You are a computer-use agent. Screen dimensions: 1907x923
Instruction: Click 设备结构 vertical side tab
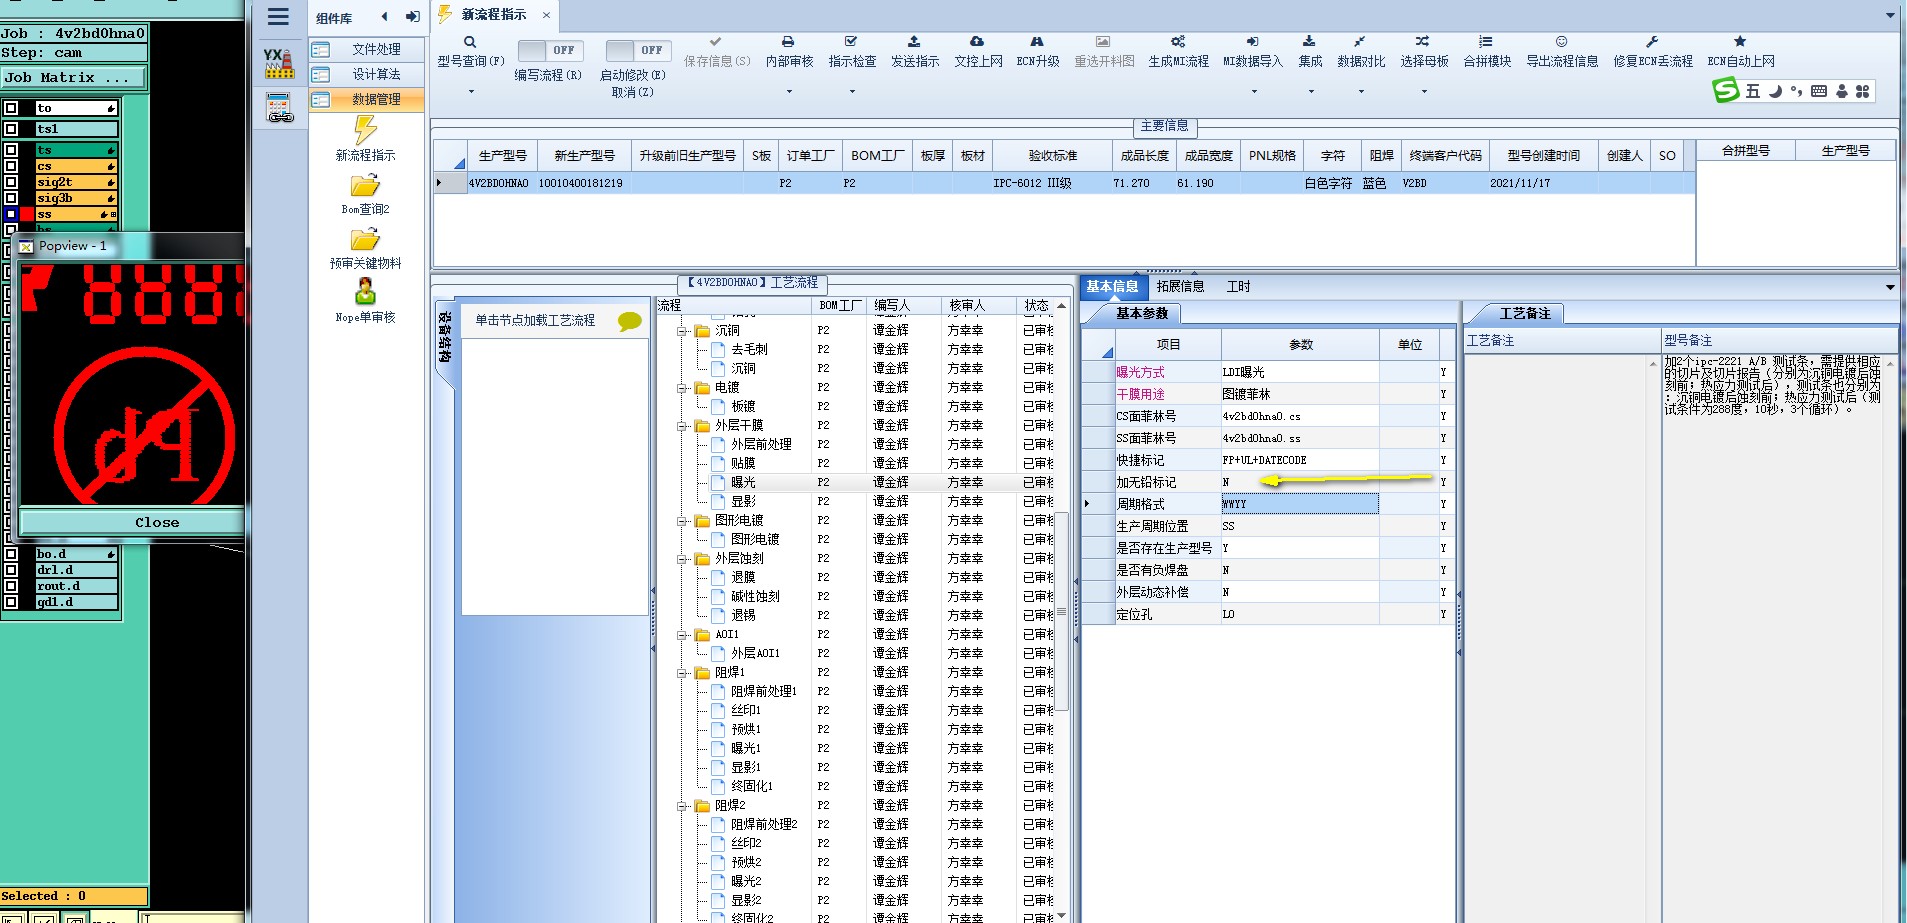tap(445, 337)
